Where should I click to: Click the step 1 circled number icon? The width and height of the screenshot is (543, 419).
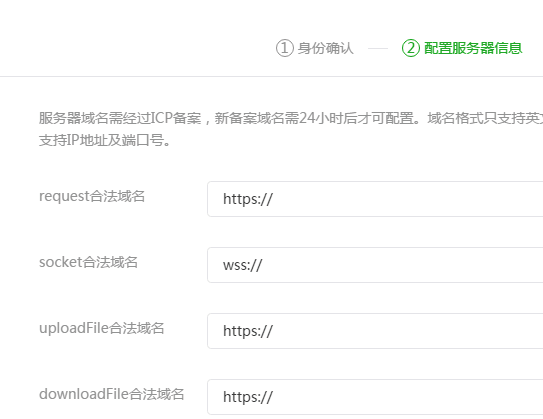tap(285, 48)
